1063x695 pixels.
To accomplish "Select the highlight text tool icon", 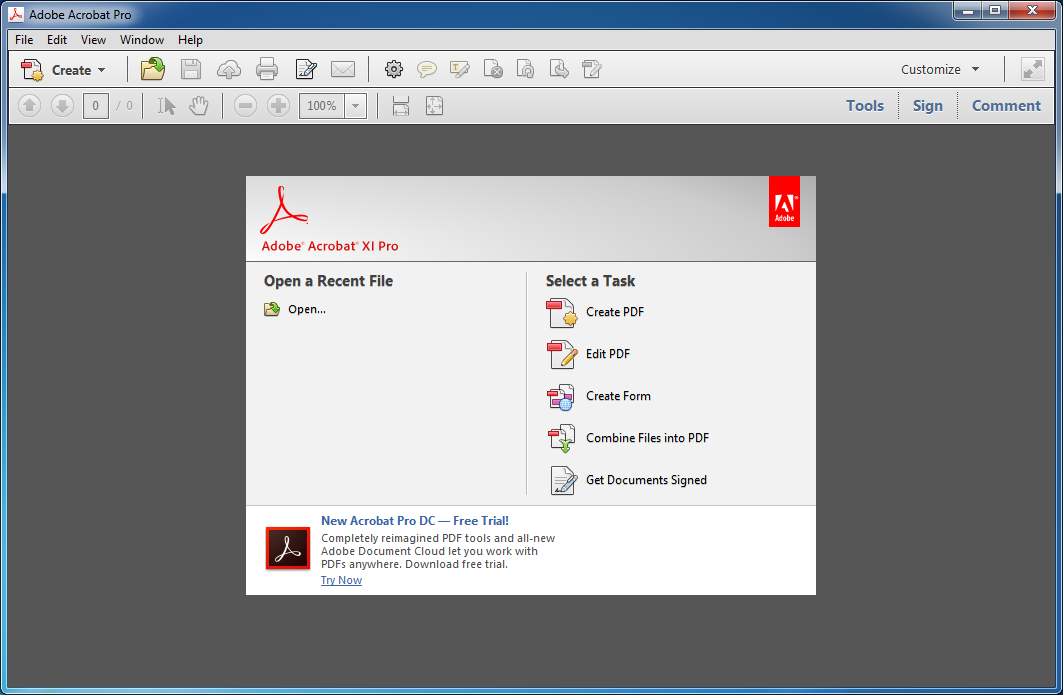I will pyautogui.click(x=460, y=69).
